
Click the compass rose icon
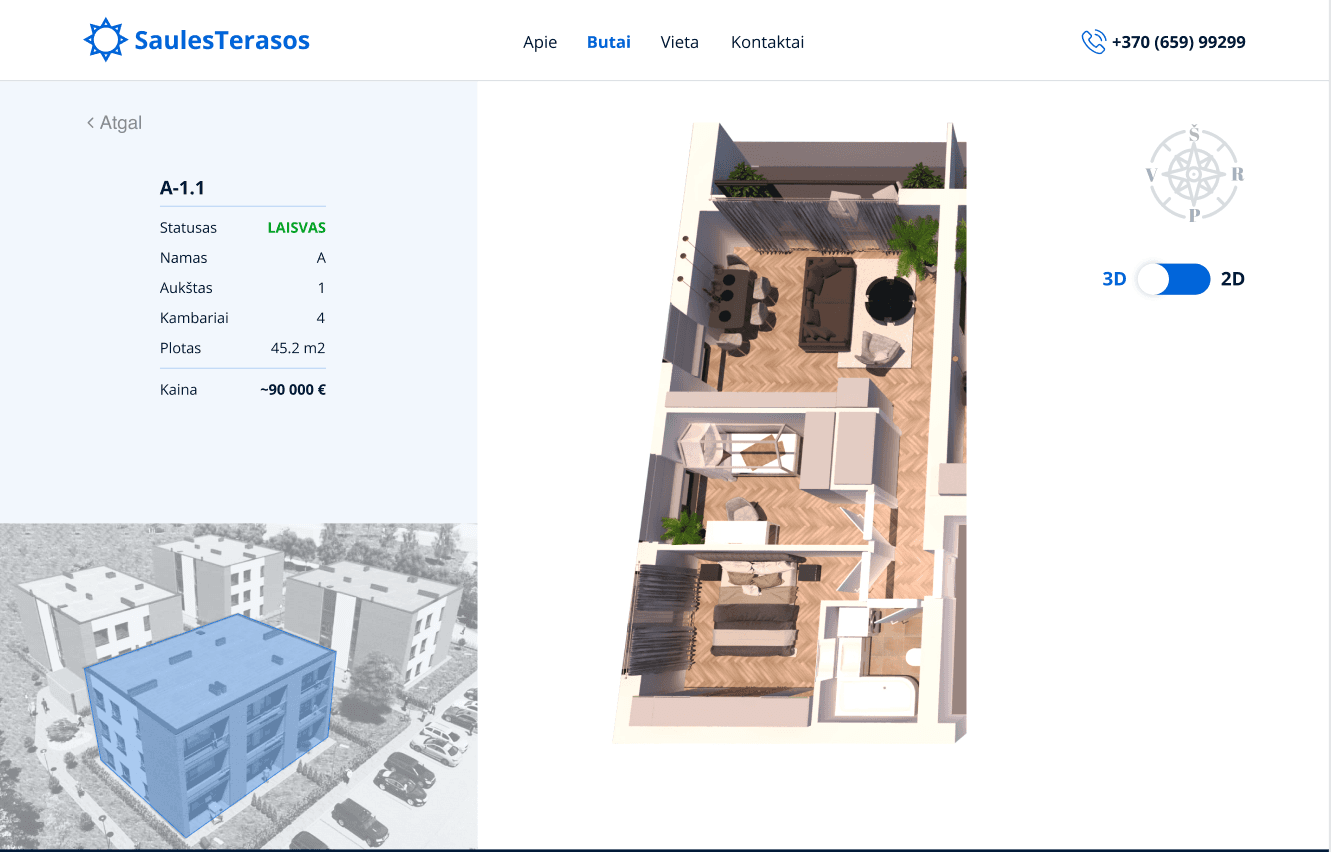click(x=1194, y=174)
